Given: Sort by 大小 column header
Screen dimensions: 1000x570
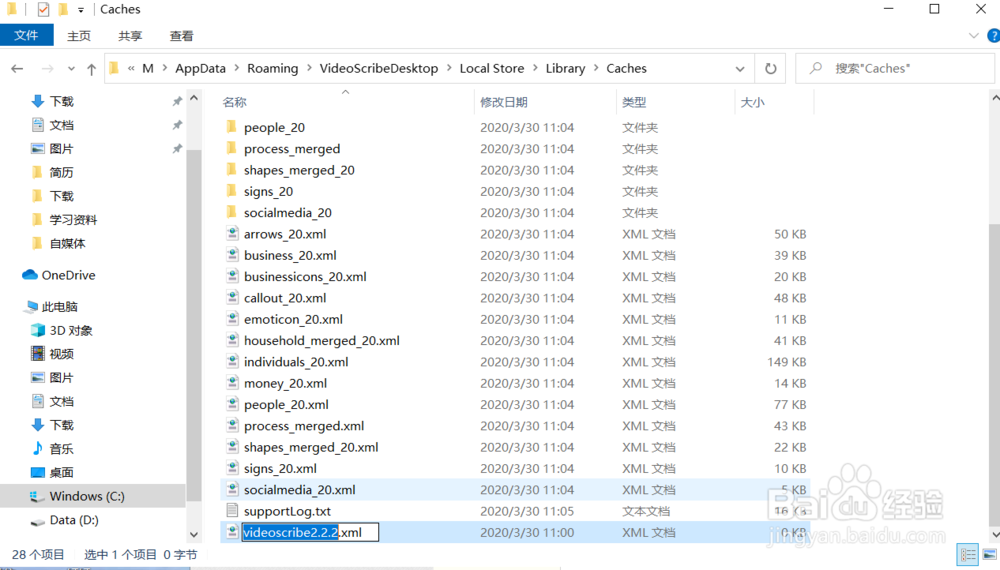Looking at the screenshot, I should click(753, 102).
